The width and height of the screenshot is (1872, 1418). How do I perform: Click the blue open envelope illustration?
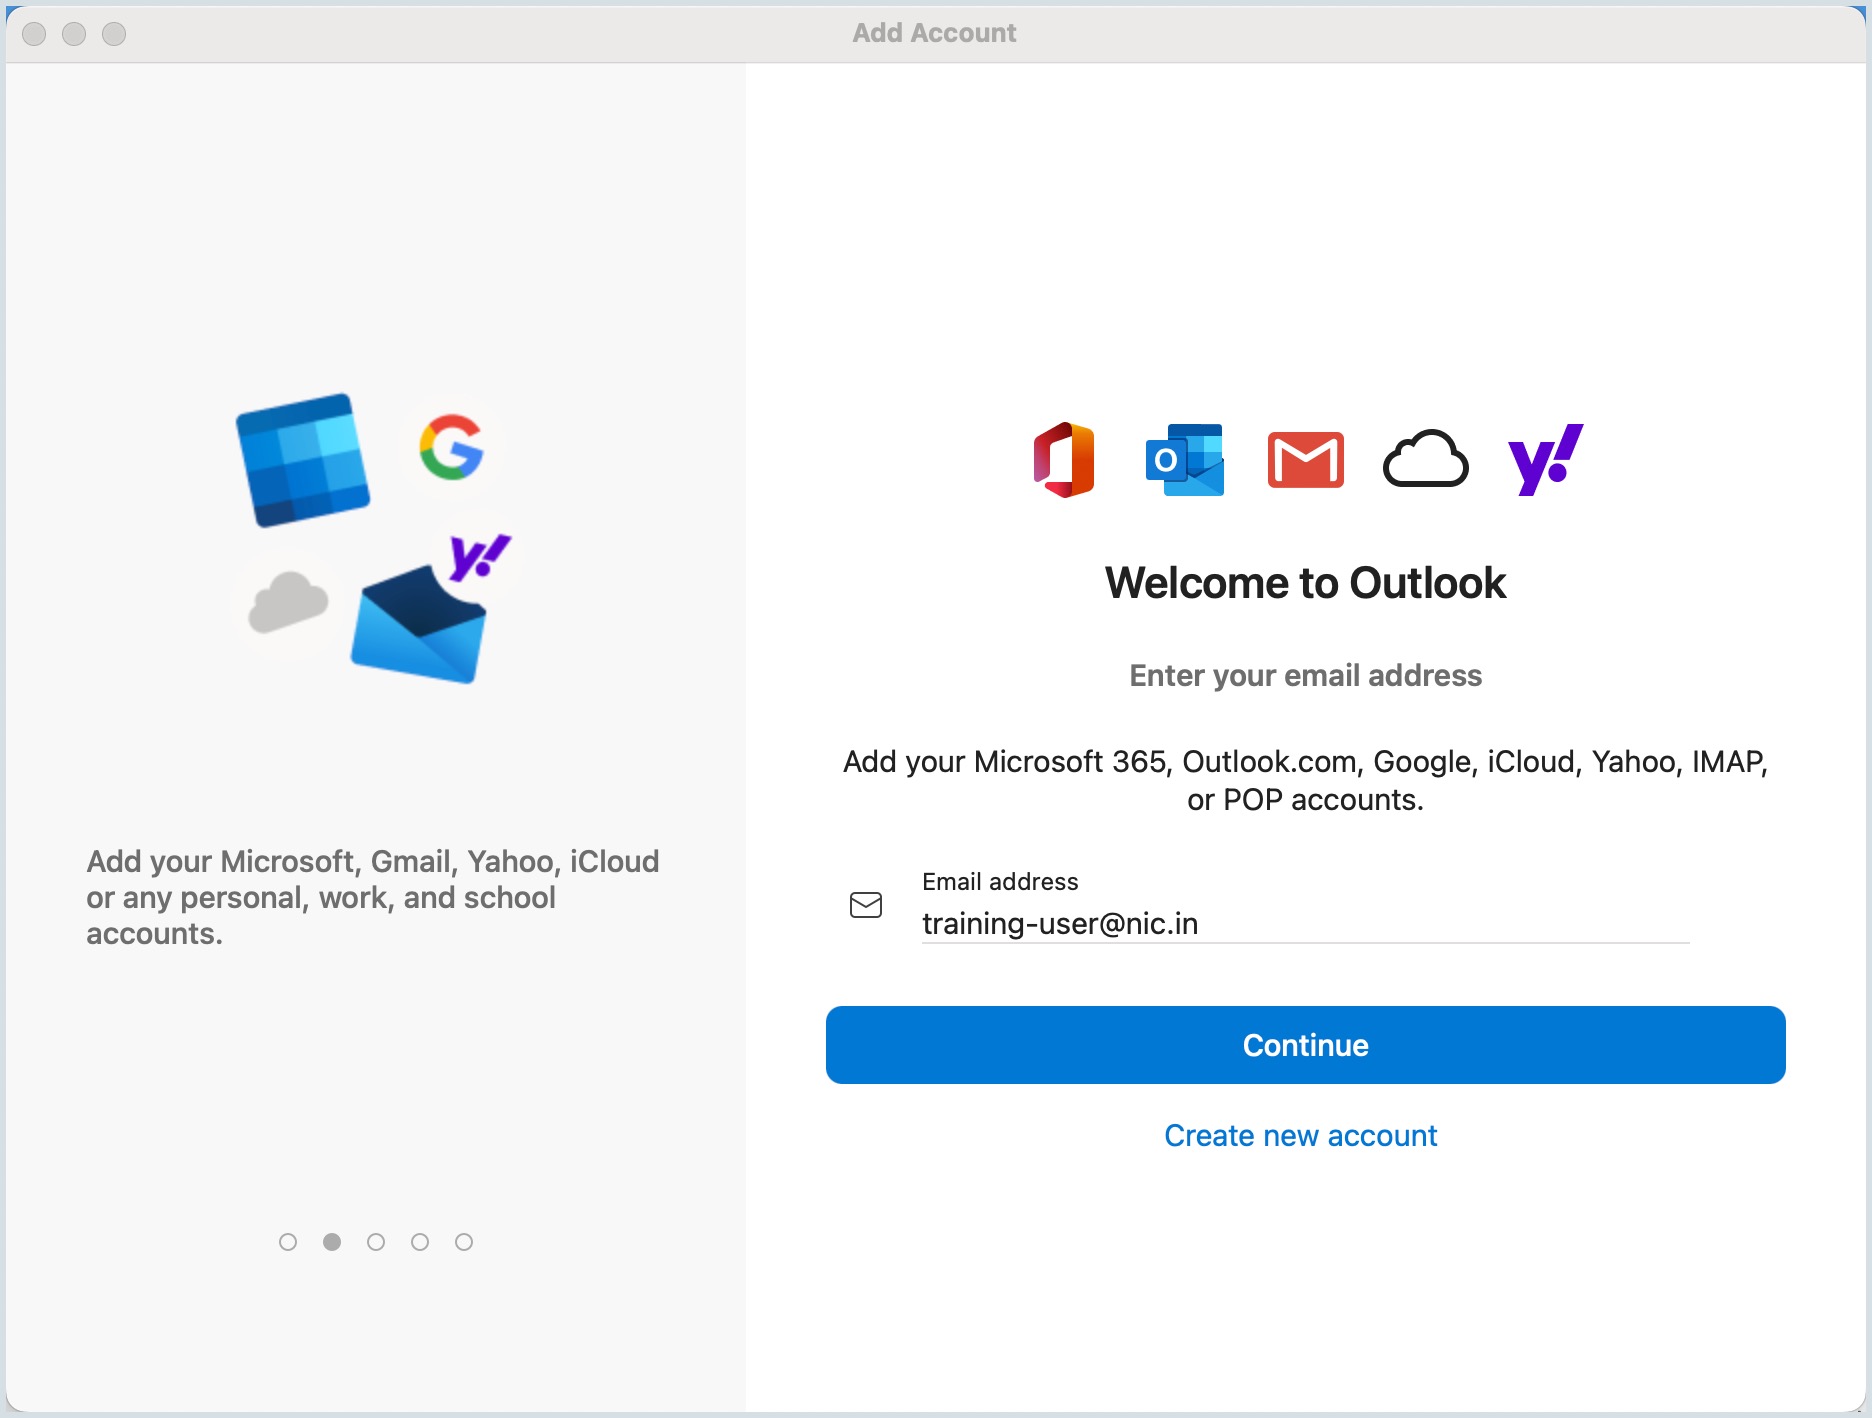418,625
